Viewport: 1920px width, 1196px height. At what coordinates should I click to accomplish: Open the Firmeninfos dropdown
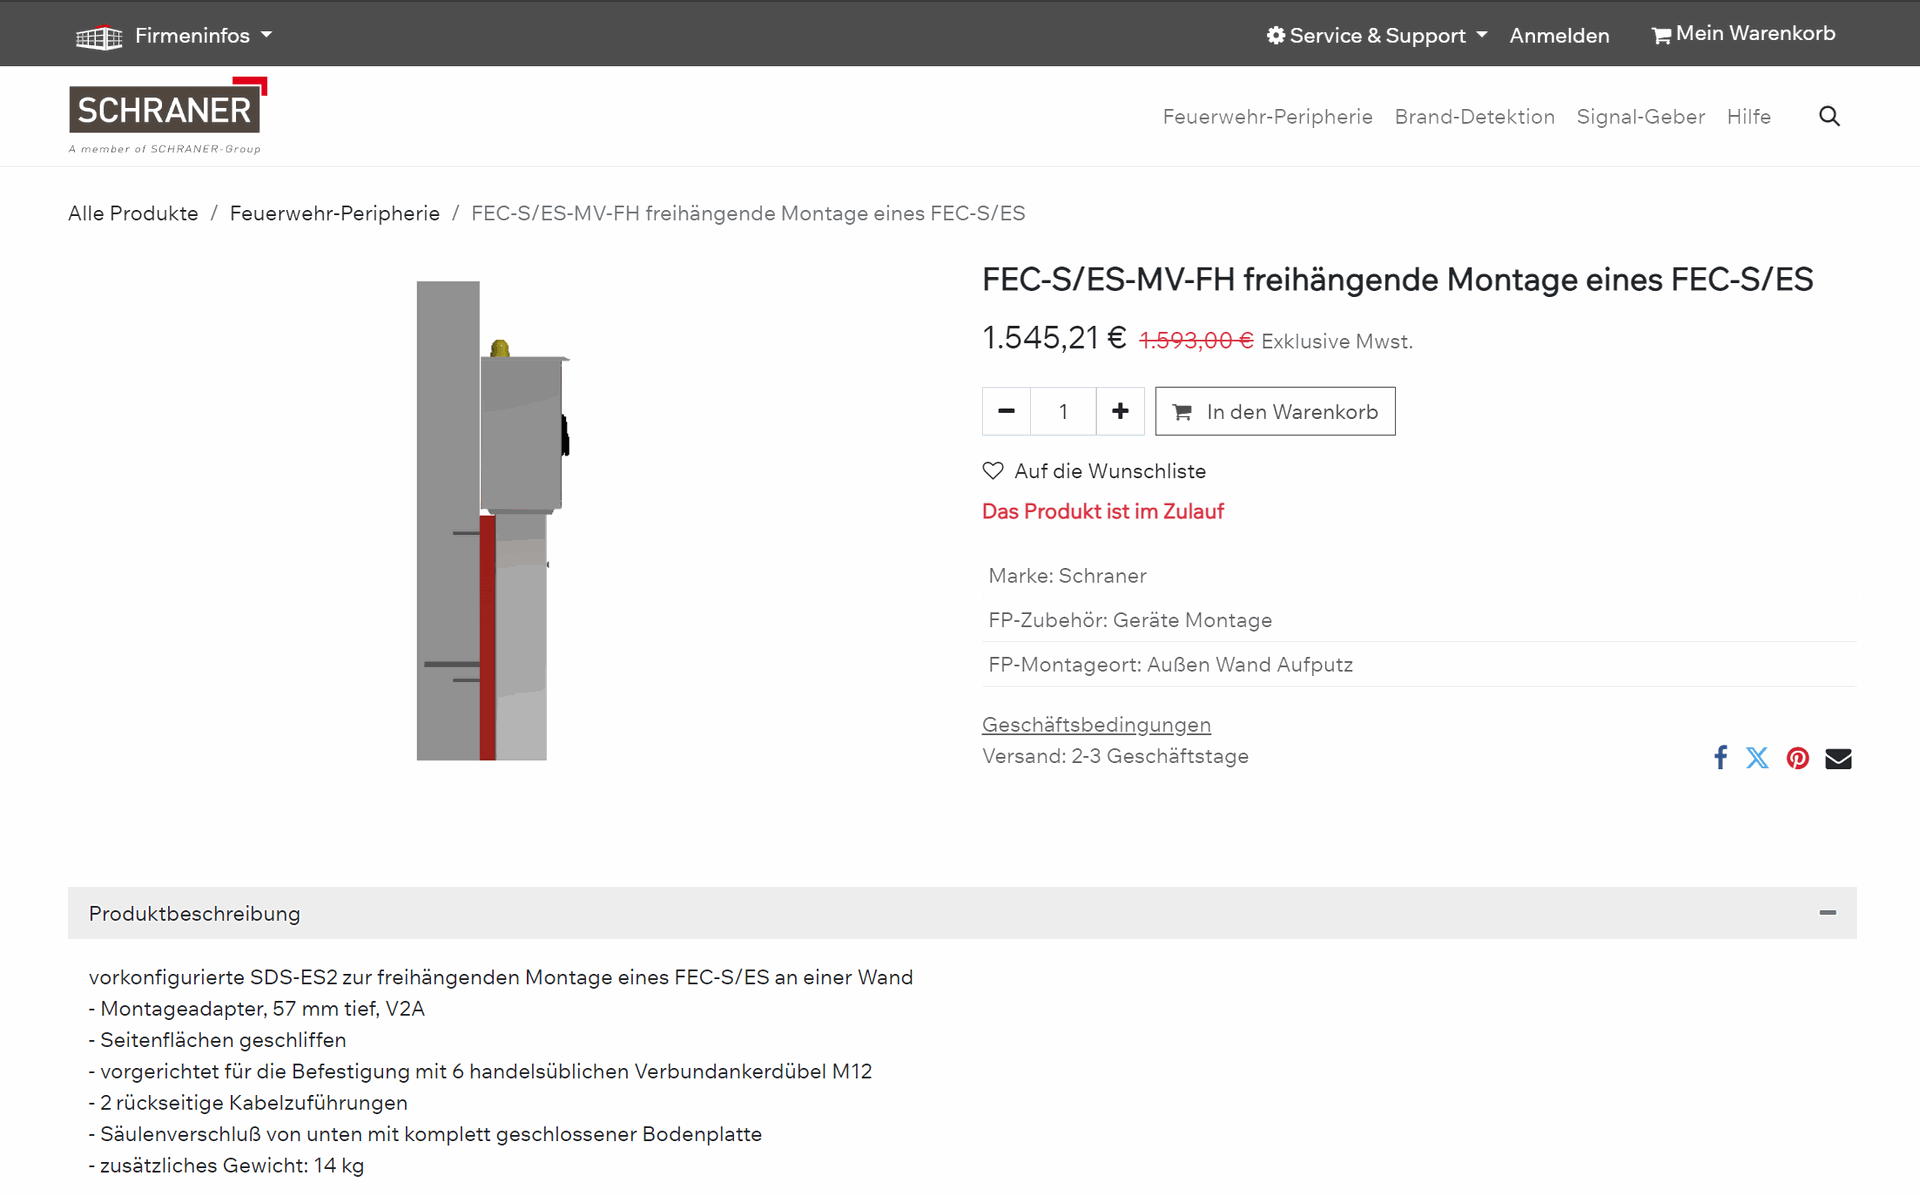[x=174, y=36]
